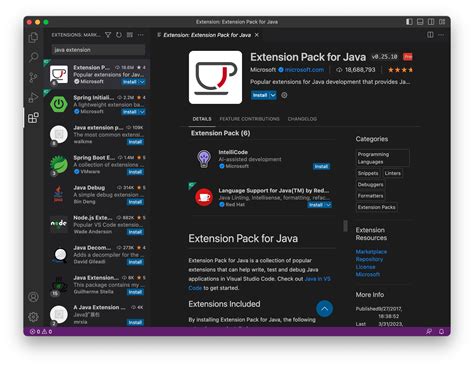Click the star rating in extension header
Viewport: 474px width, 367px height.
401,70
